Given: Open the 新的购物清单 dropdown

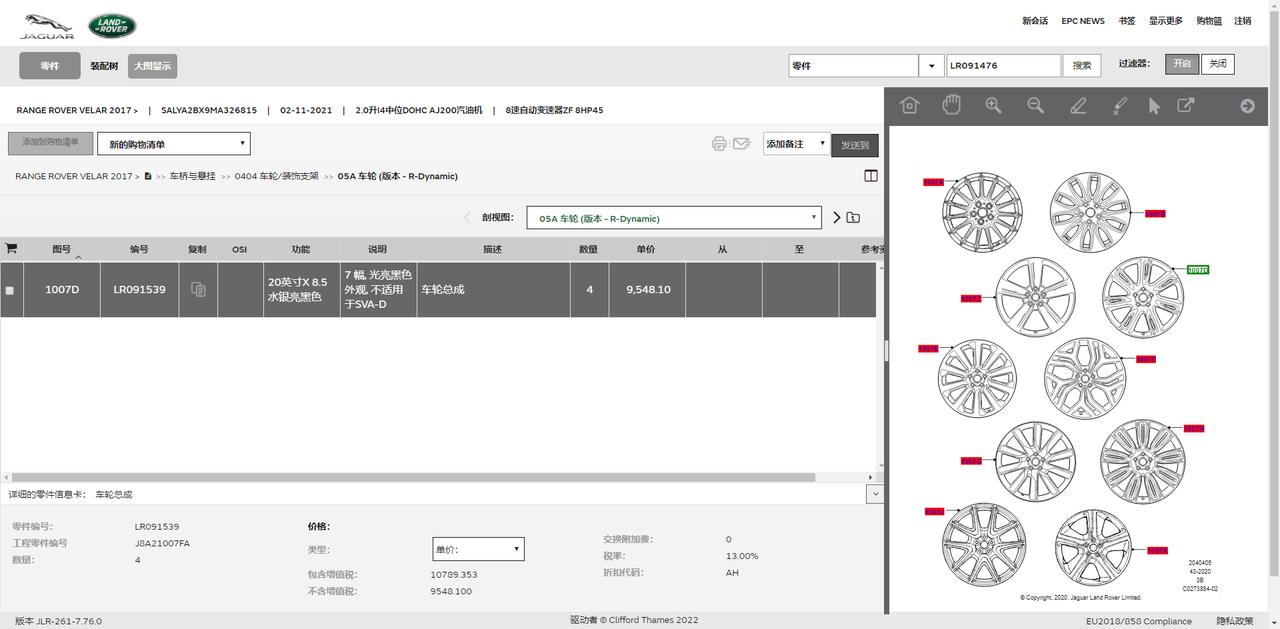Looking at the screenshot, I should (174, 144).
